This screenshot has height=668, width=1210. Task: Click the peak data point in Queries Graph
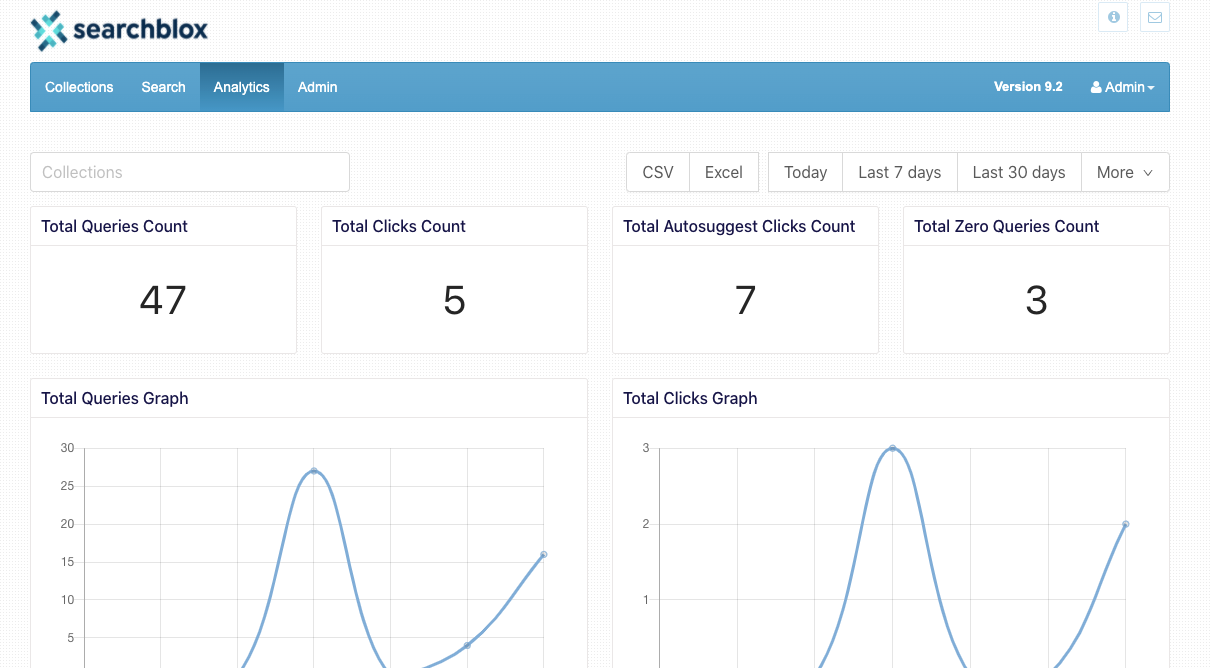pyautogui.click(x=314, y=471)
